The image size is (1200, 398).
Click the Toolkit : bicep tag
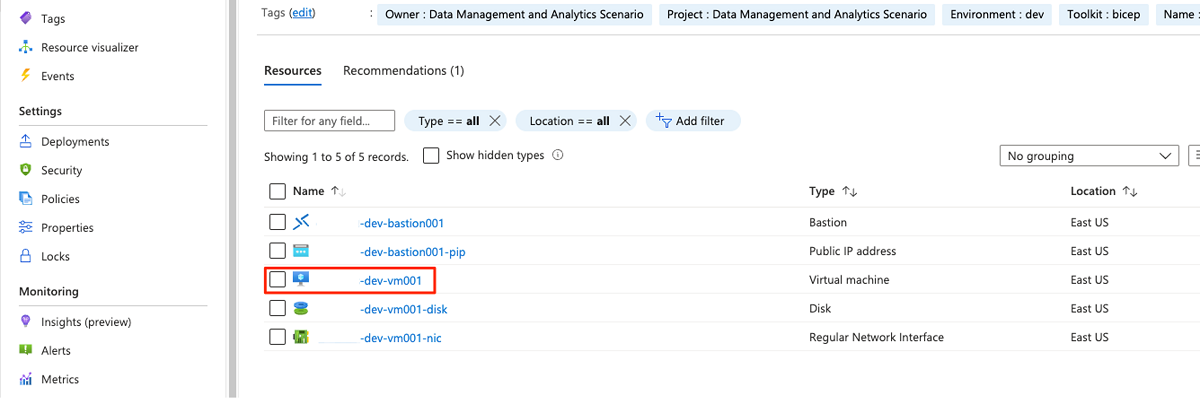coord(1102,15)
